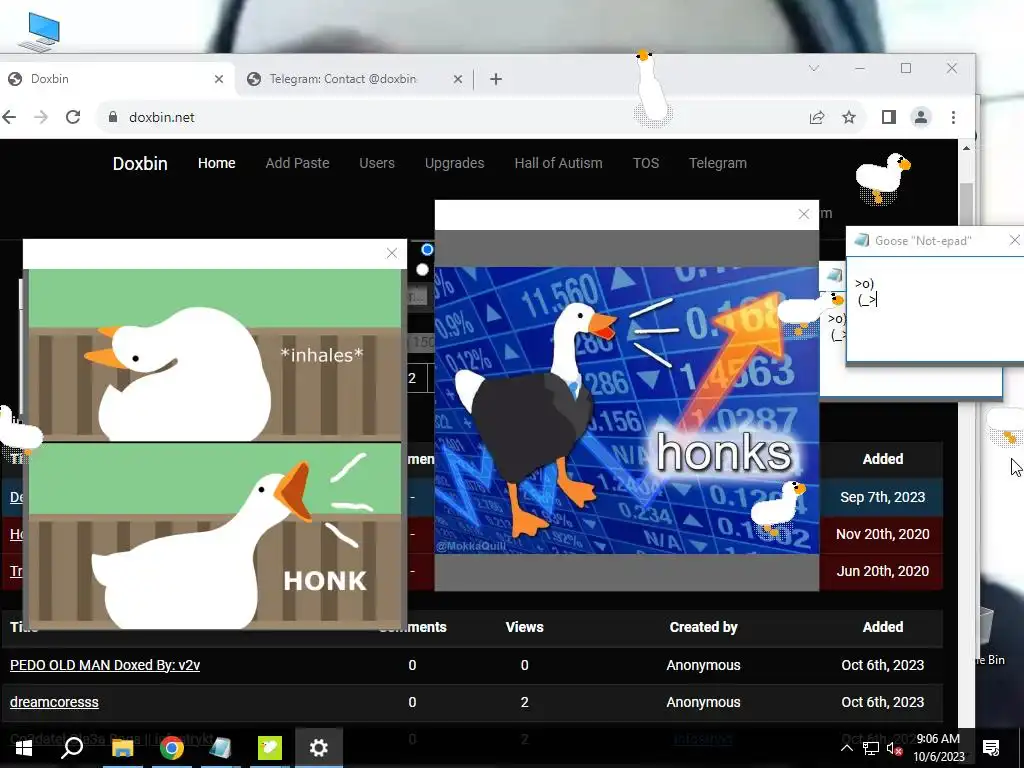Show hidden system tray icons
Viewport: 1024px width, 768px height.
[x=846, y=748]
